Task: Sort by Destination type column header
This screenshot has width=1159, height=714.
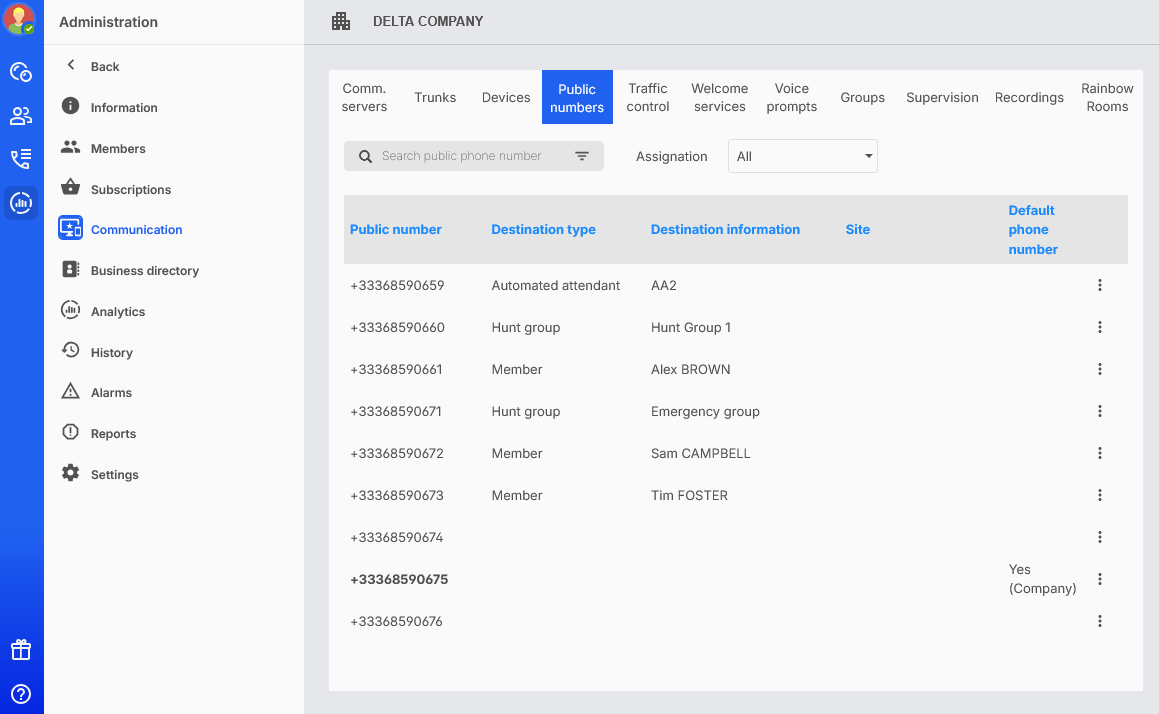Action: (x=543, y=230)
